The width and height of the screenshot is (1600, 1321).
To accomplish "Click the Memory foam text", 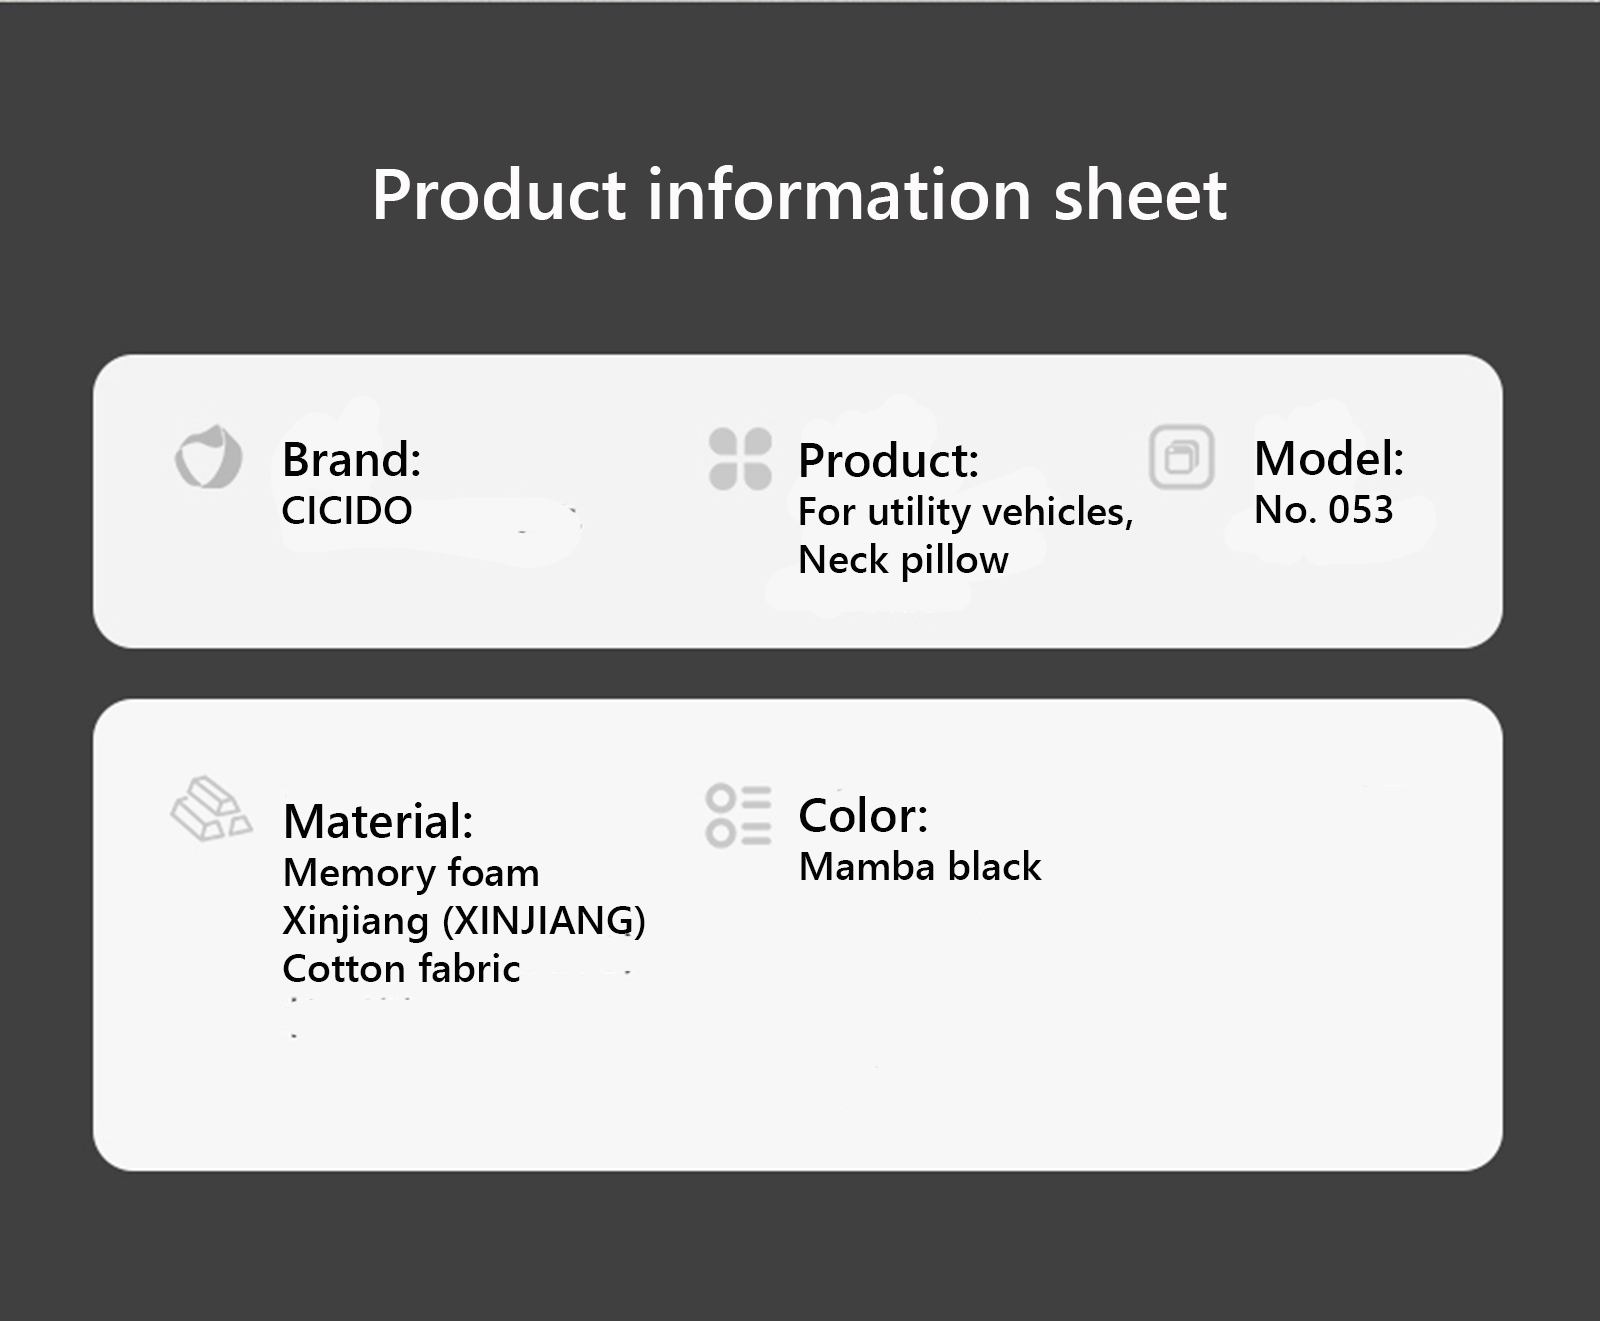I will 411,873.
